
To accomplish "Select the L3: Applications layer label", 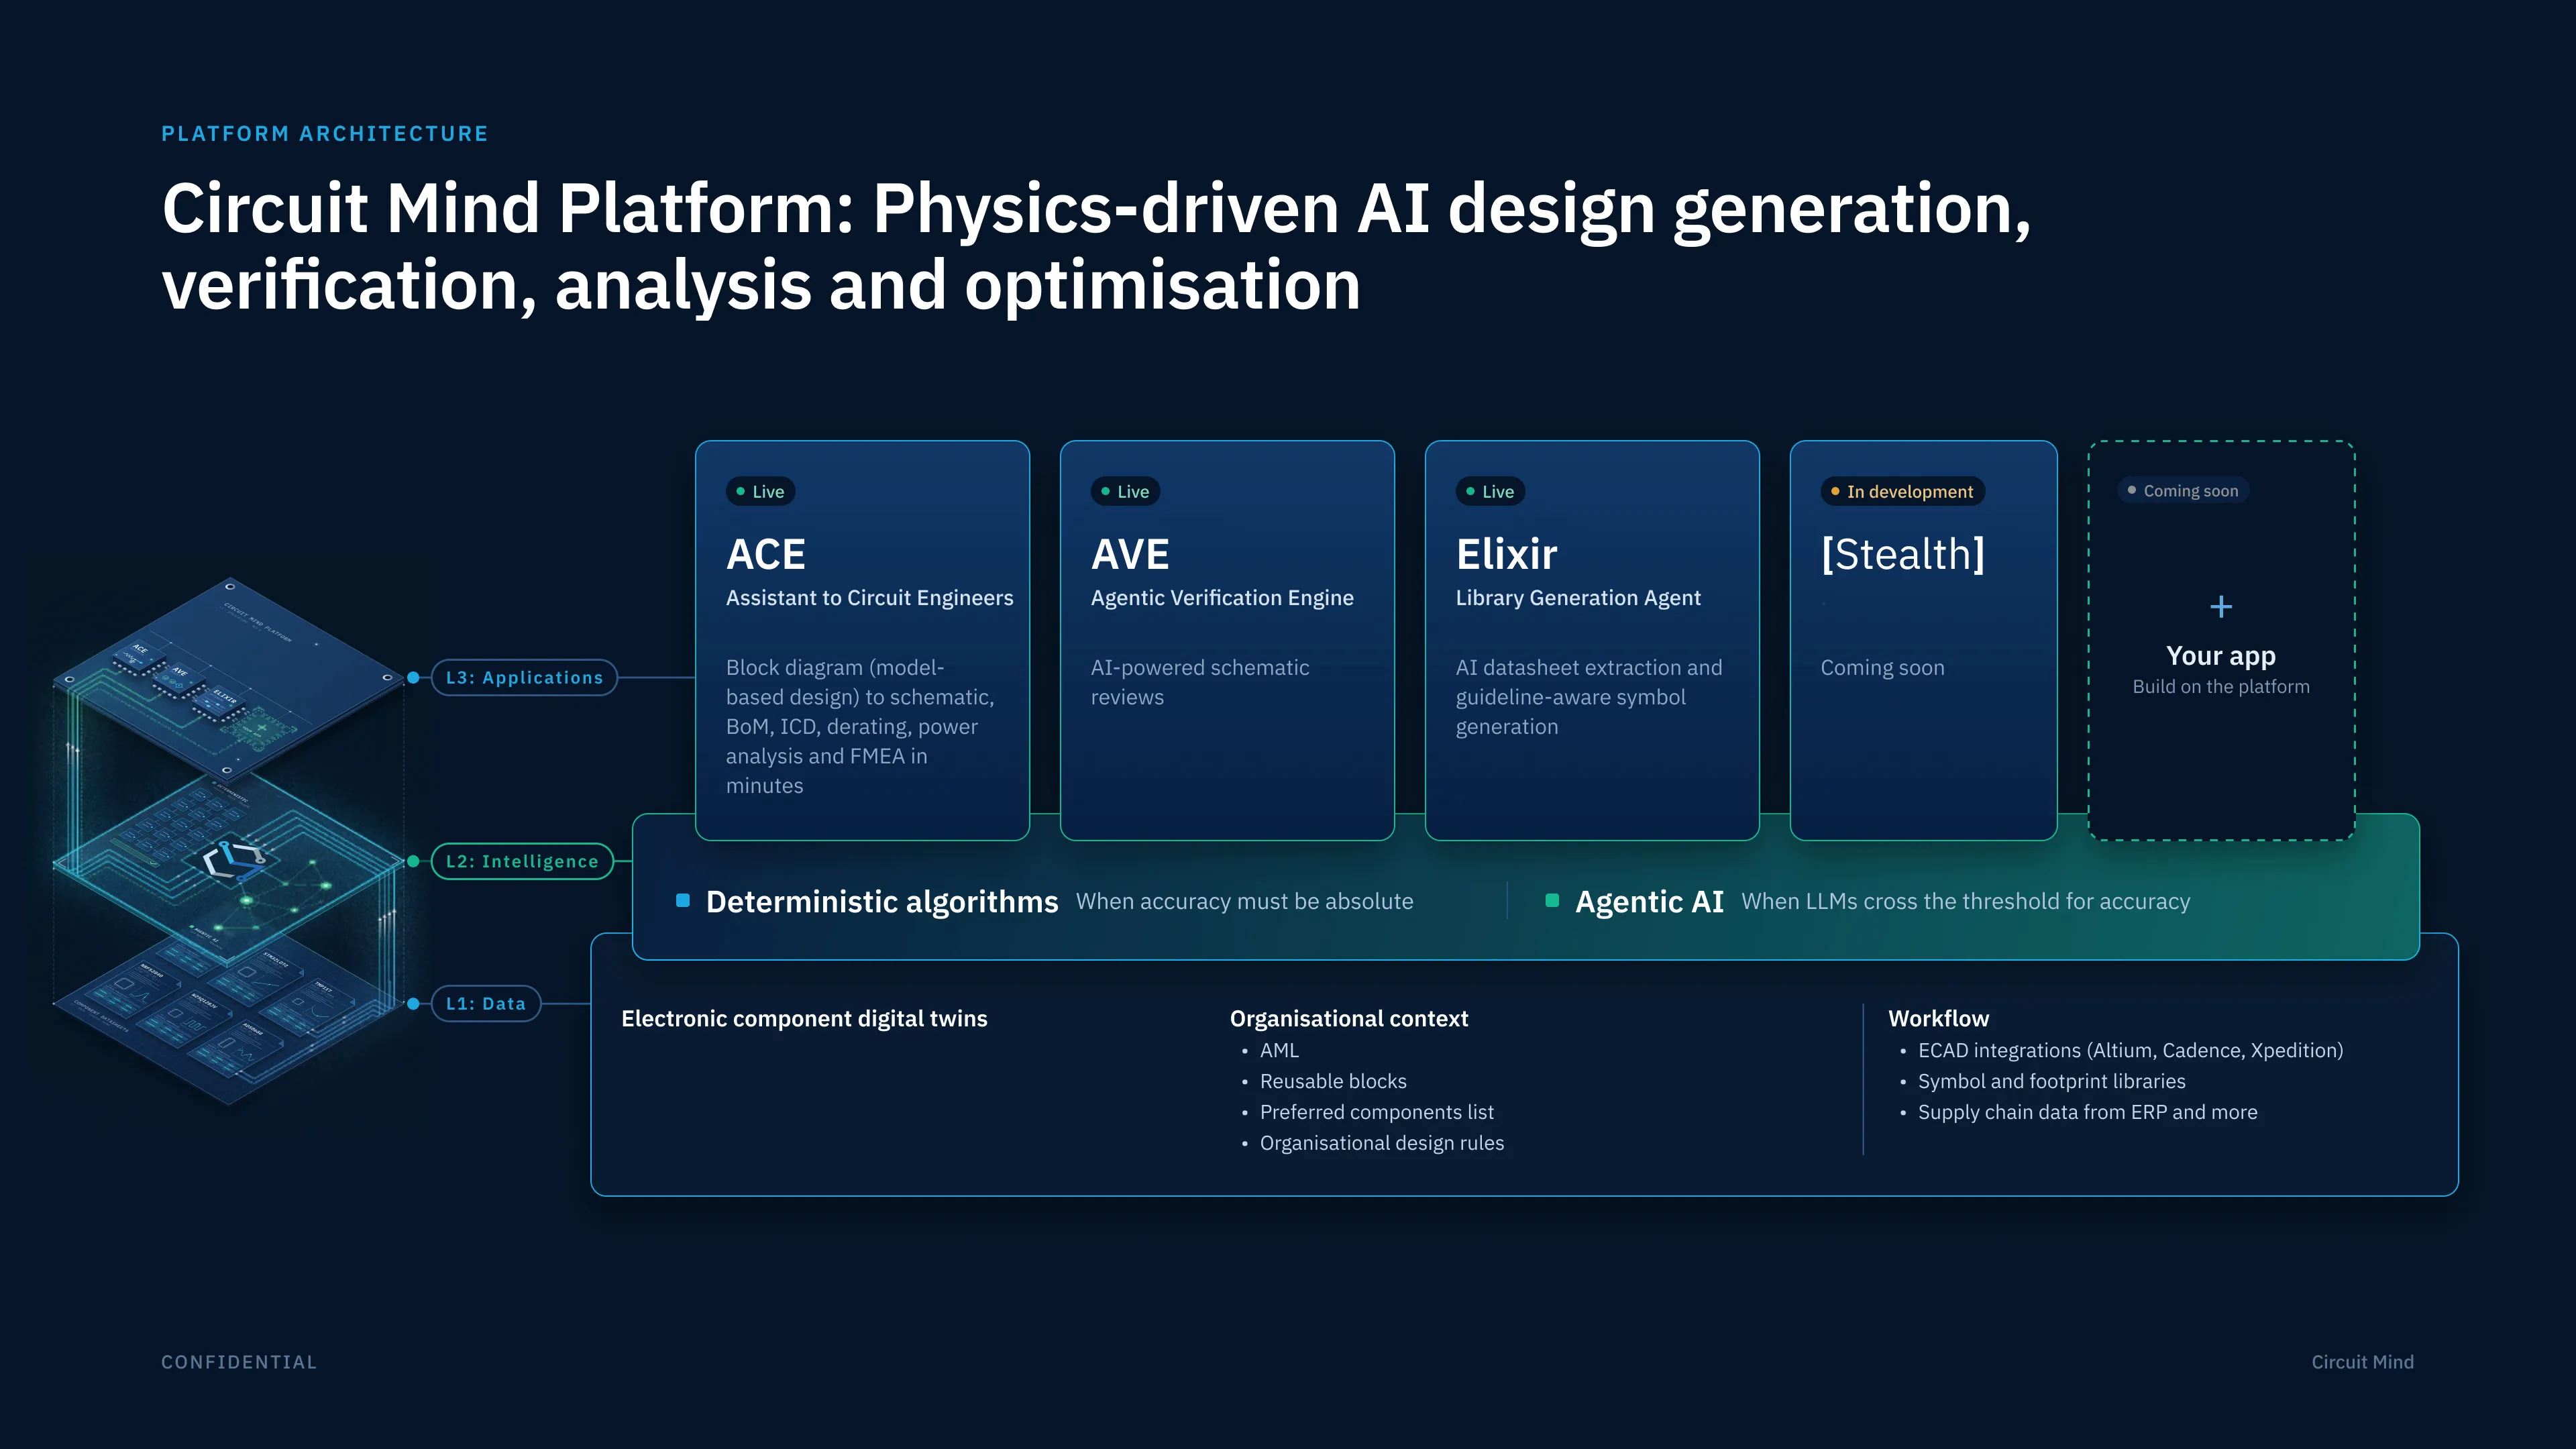I will coord(524,677).
